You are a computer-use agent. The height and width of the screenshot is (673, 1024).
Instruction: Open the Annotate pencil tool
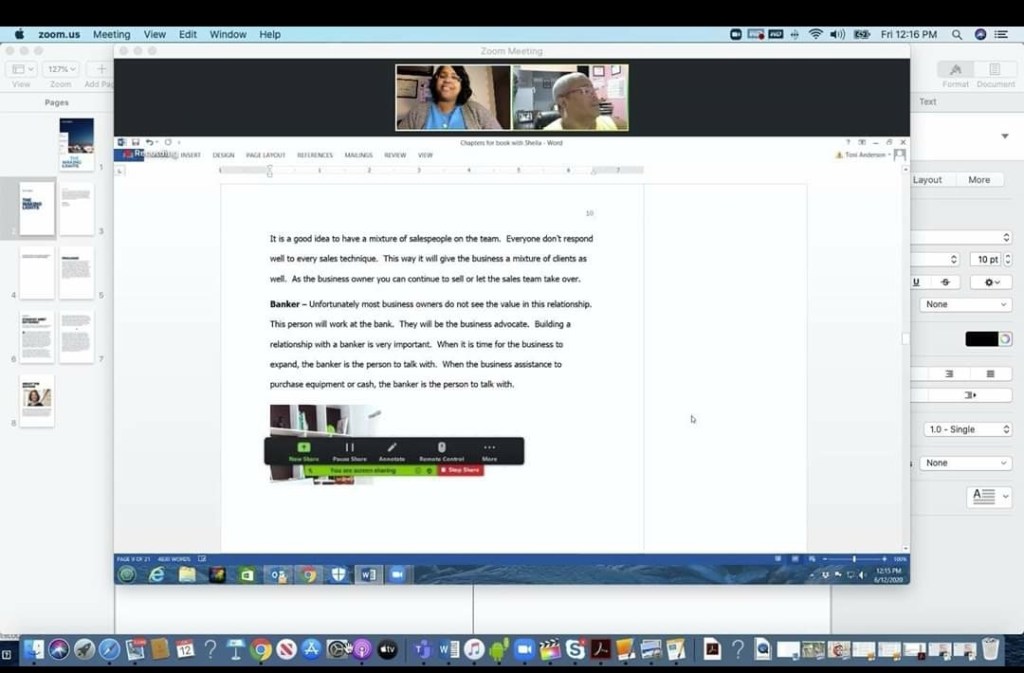point(392,449)
